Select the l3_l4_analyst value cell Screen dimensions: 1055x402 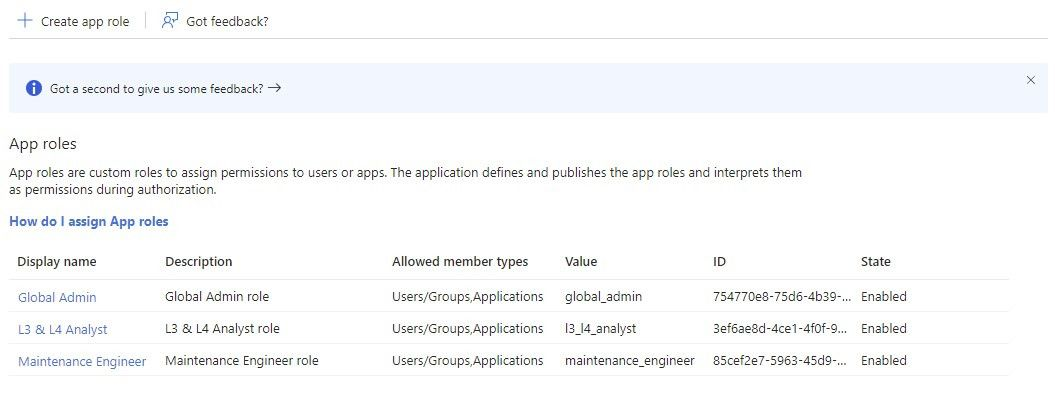click(x=600, y=329)
